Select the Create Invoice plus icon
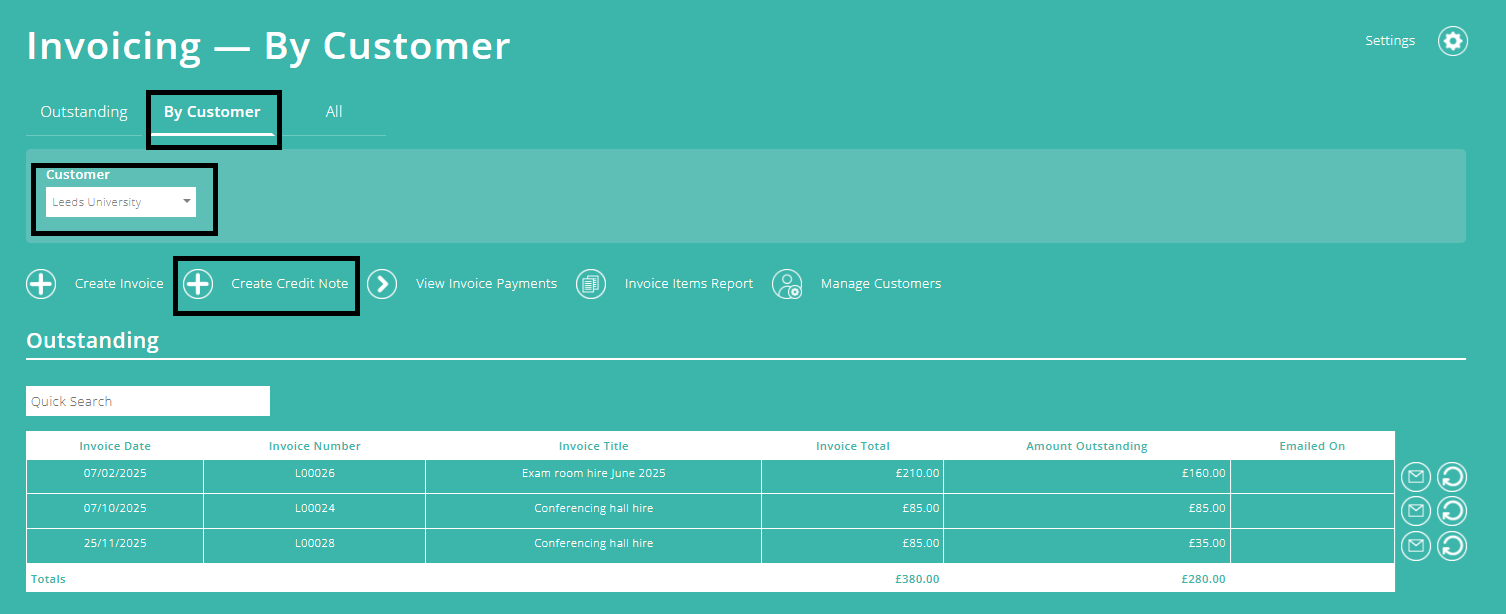Screen dimensions: 1506x614 point(41,284)
